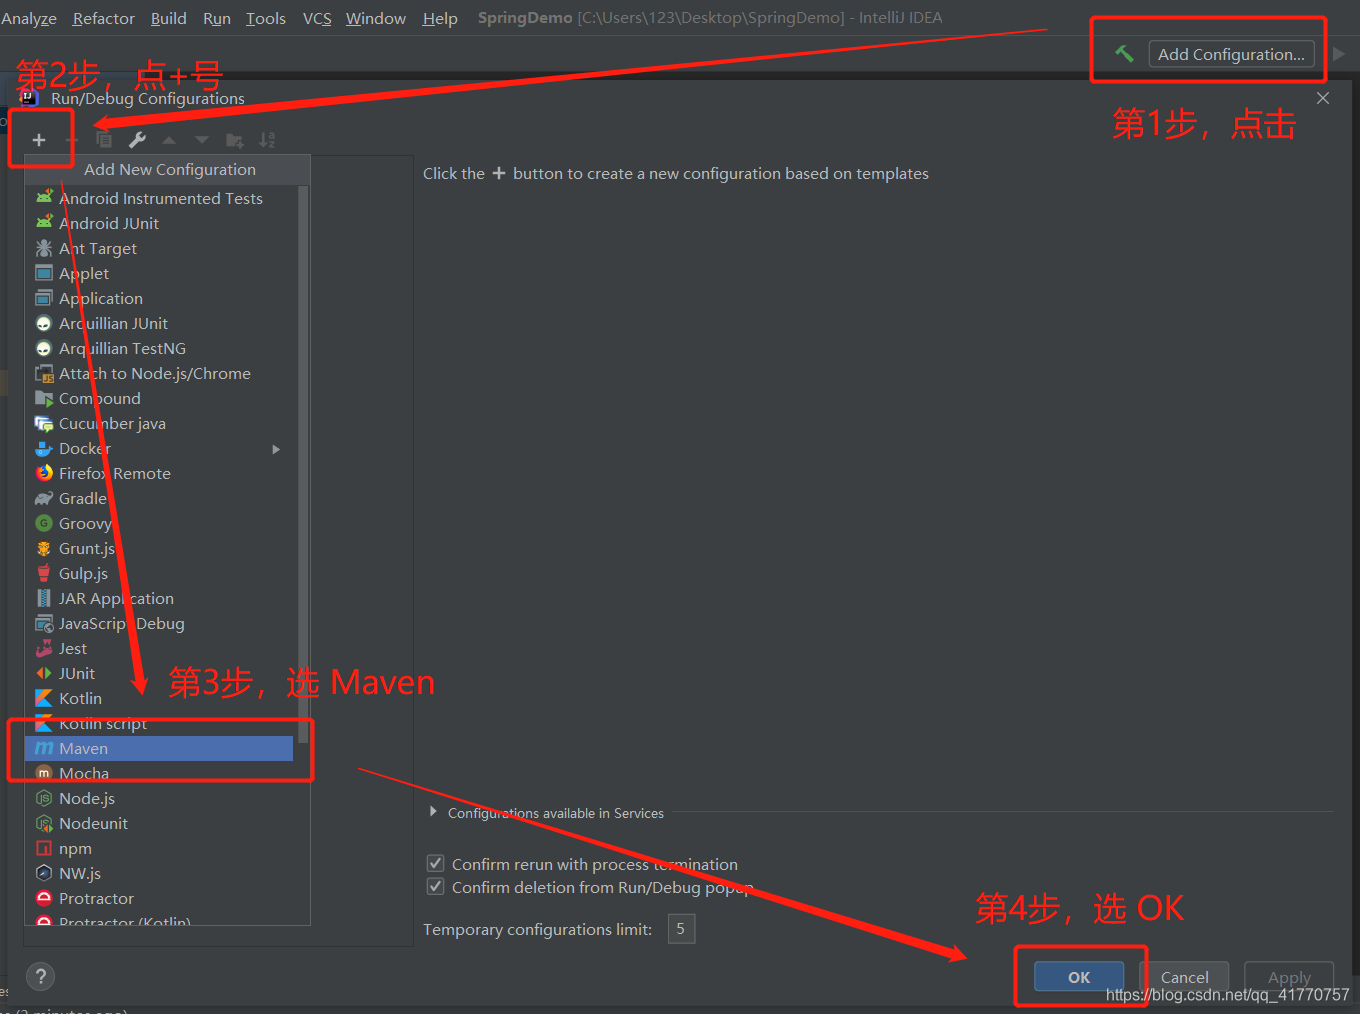The height and width of the screenshot is (1014, 1360).
Task: Pick Mocha from the list
Action: click(160, 773)
